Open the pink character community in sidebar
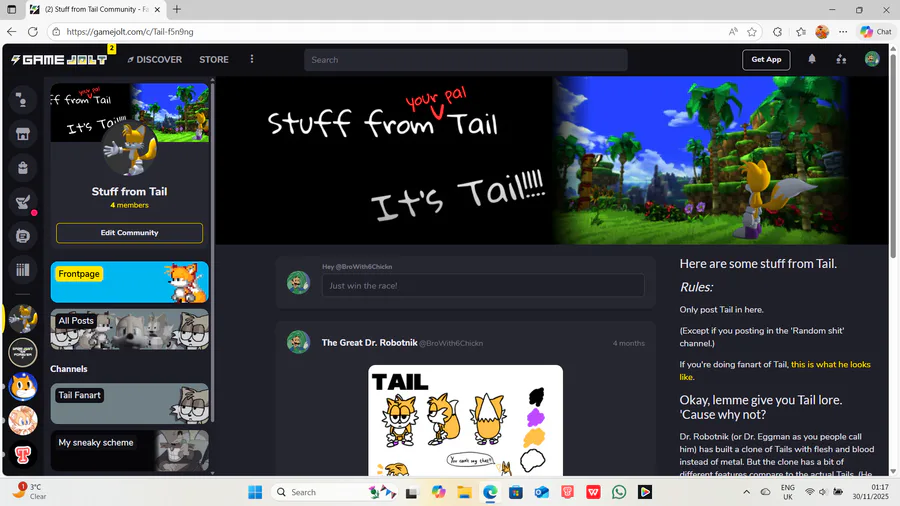 coord(23,421)
